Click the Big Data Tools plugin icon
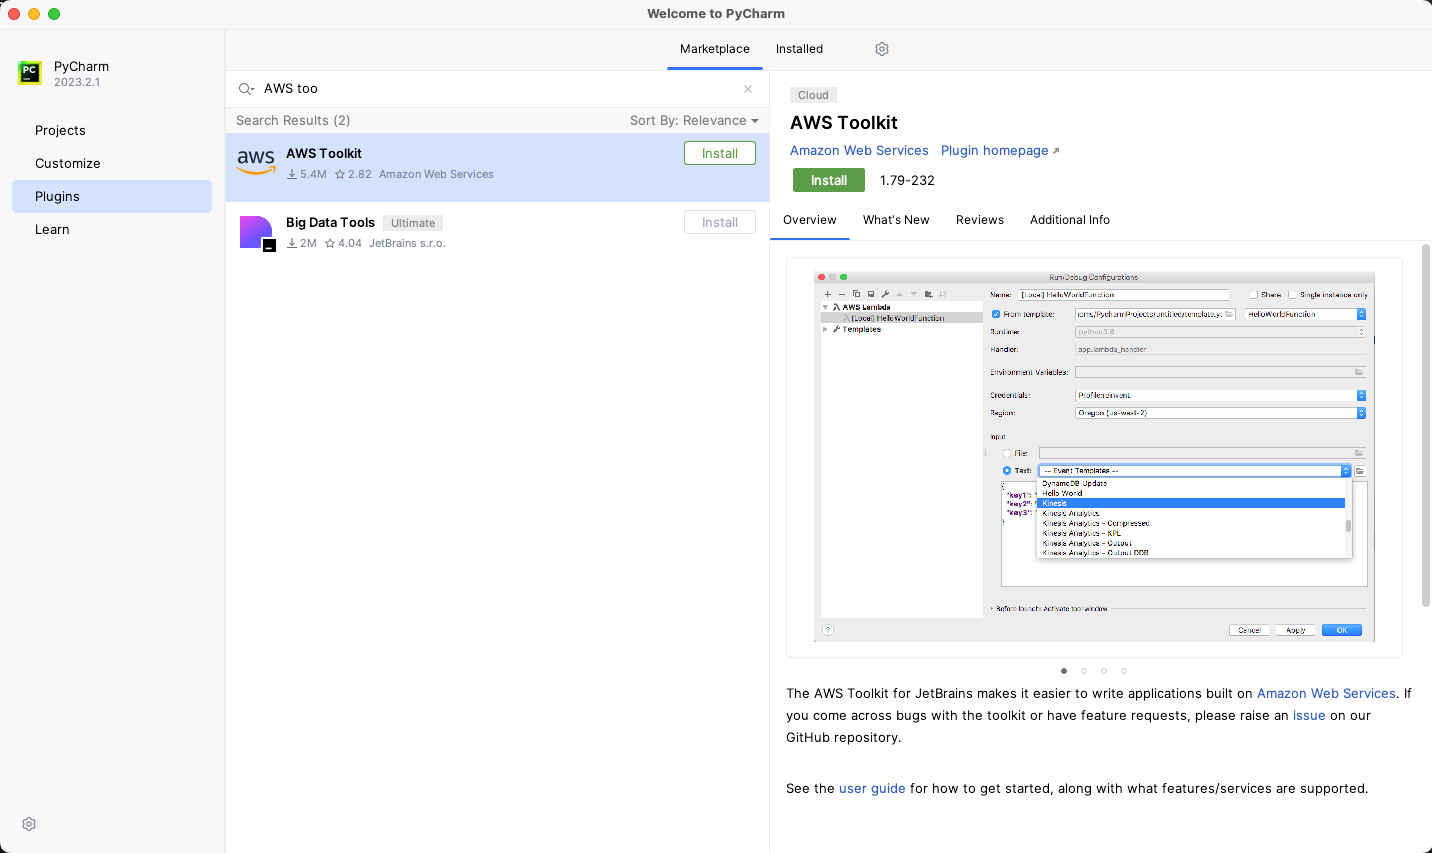The height and width of the screenshot is (853, 1432). 257,232
